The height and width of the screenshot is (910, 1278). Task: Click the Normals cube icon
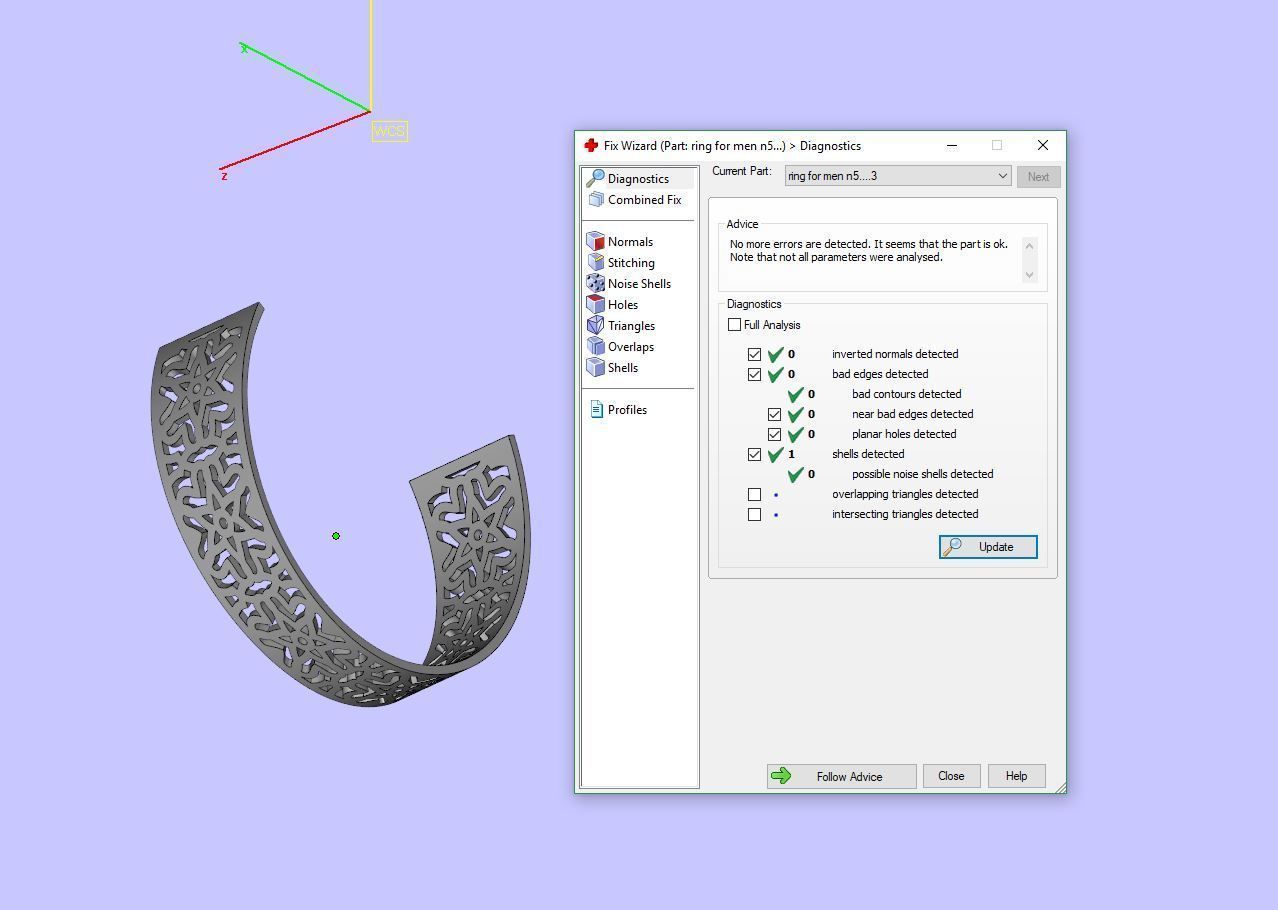coord(595,241)
